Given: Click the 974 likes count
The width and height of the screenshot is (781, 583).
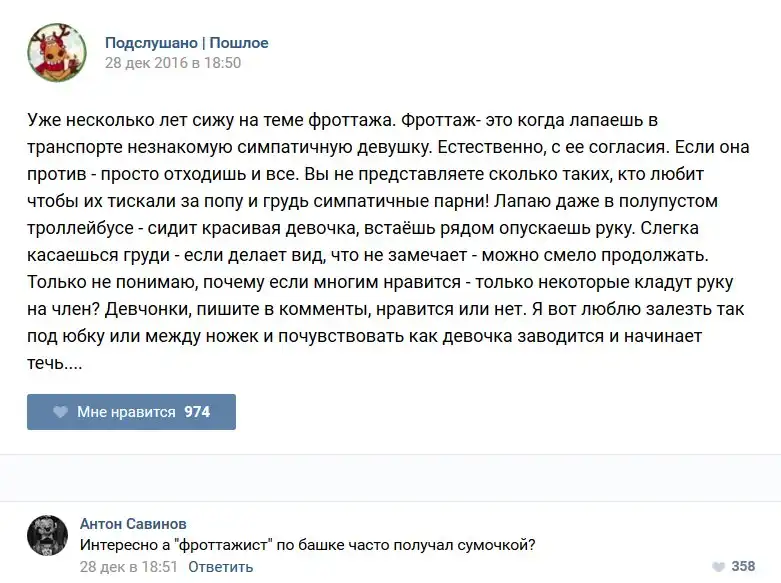Looking at the screenshot, I should tap(197, 412).
